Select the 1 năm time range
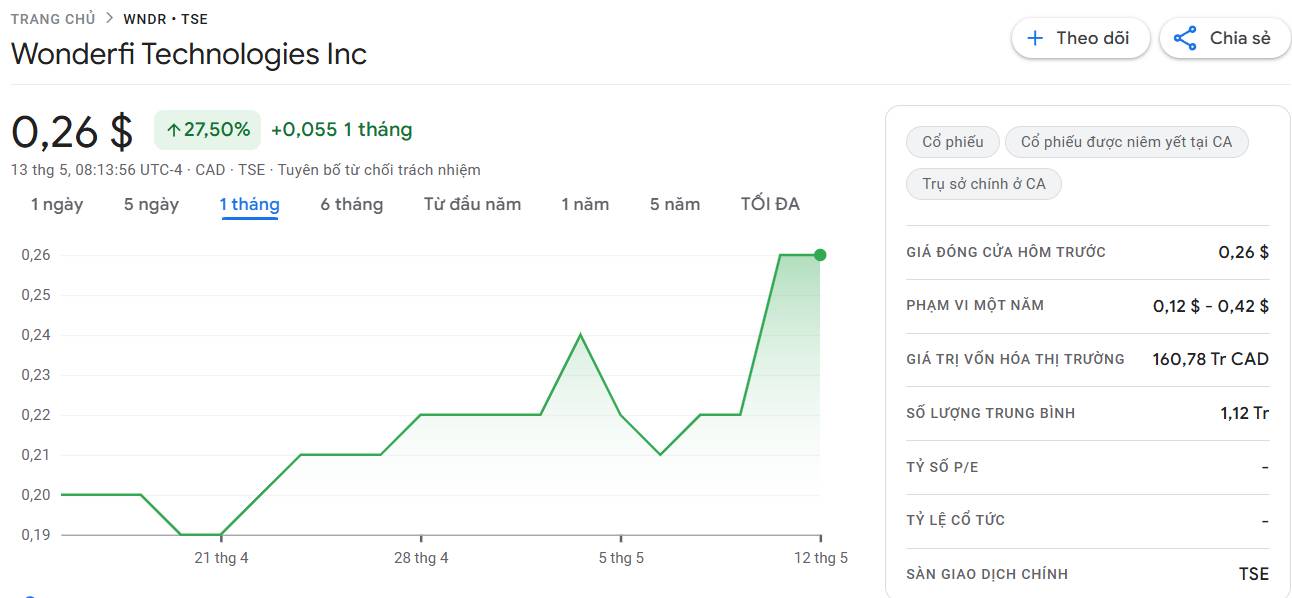1292x598 pixels. (x=585, y=204)
